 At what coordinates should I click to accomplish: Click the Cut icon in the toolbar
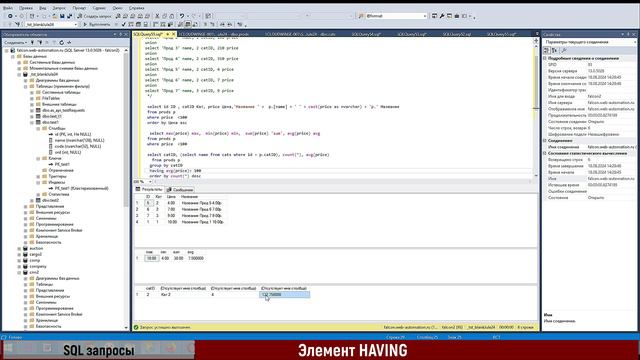pyautogui.click(x=157, y=16)
